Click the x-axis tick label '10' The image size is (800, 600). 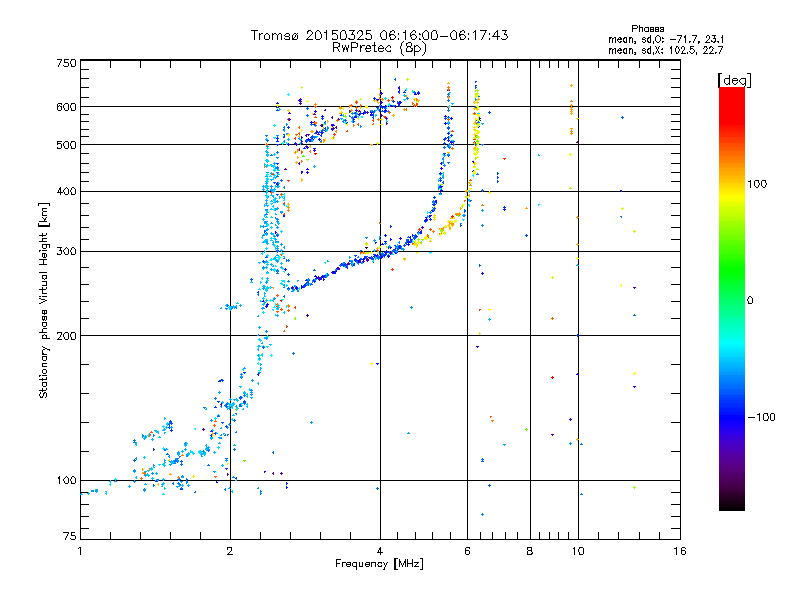578,551
